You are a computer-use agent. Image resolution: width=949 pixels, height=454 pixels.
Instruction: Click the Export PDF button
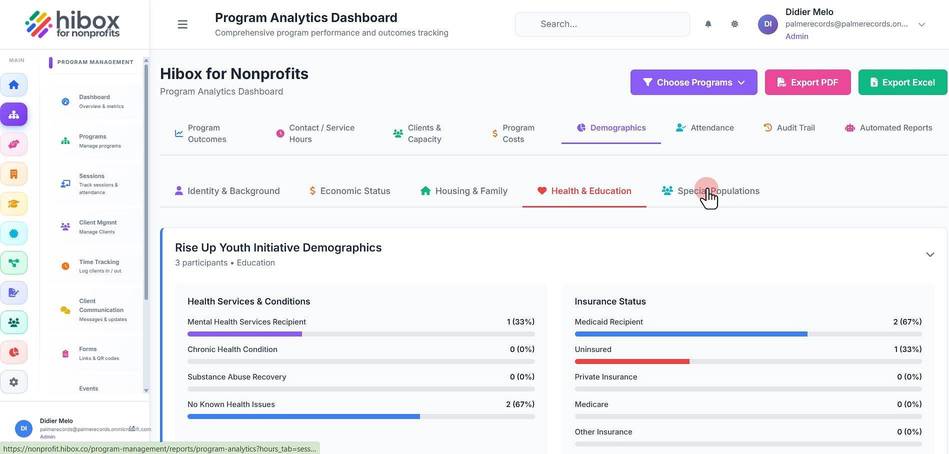coord(807,82)
